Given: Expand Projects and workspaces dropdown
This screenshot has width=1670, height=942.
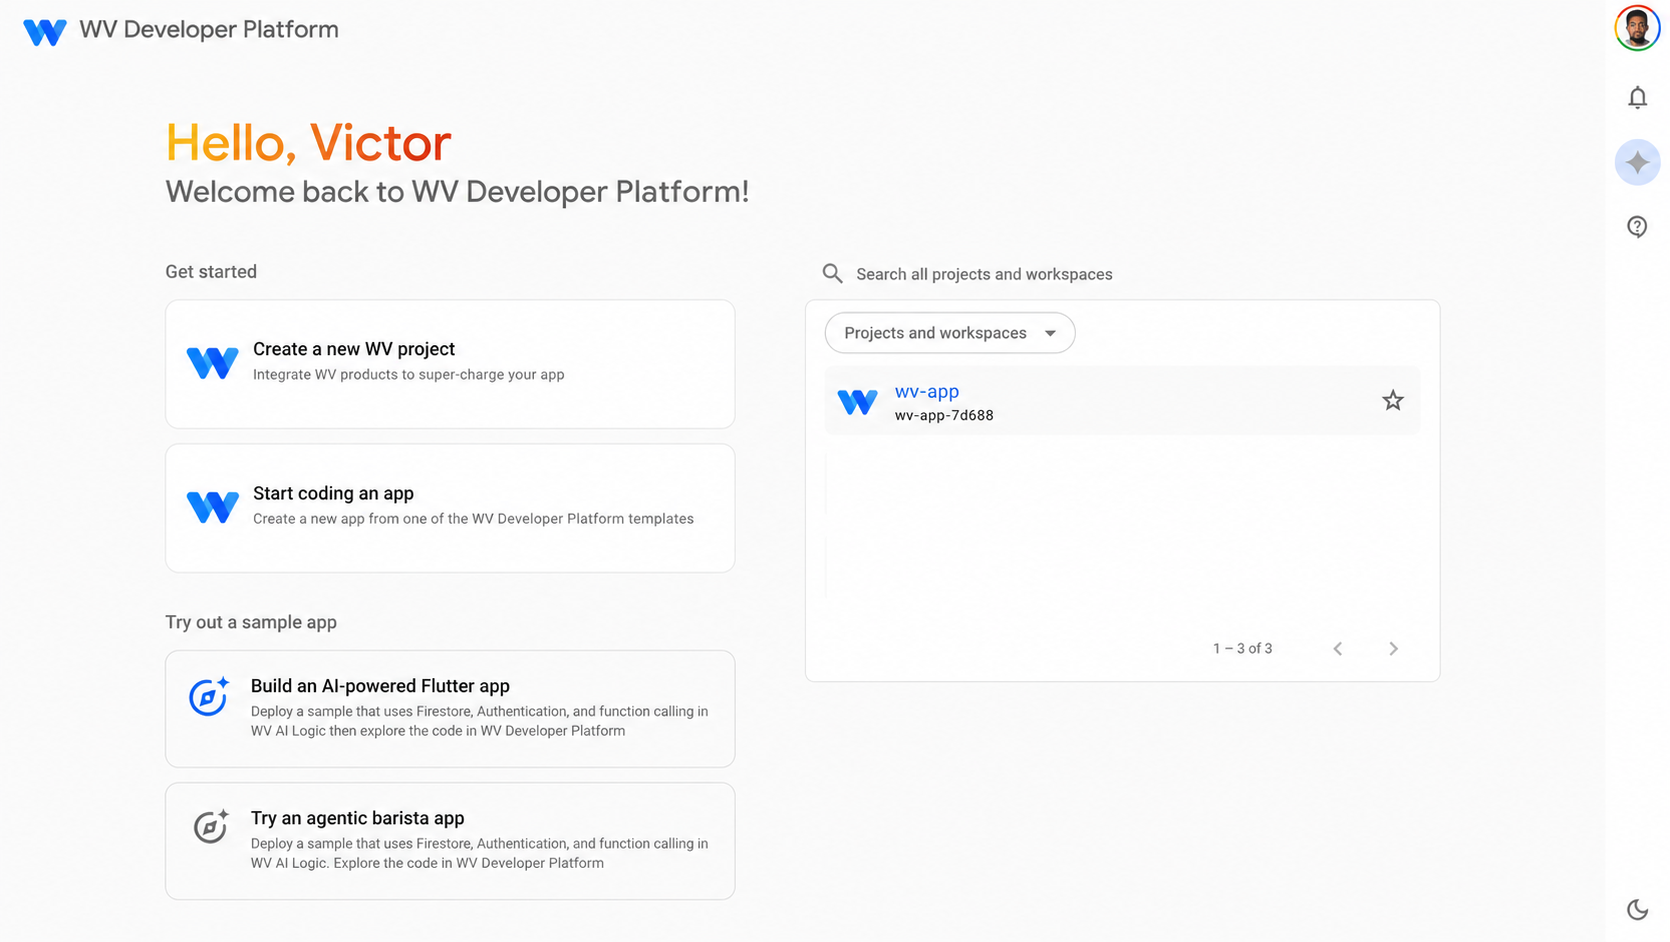Looking at the screenshot, I should pyautogui.click(x=949, y=333).
